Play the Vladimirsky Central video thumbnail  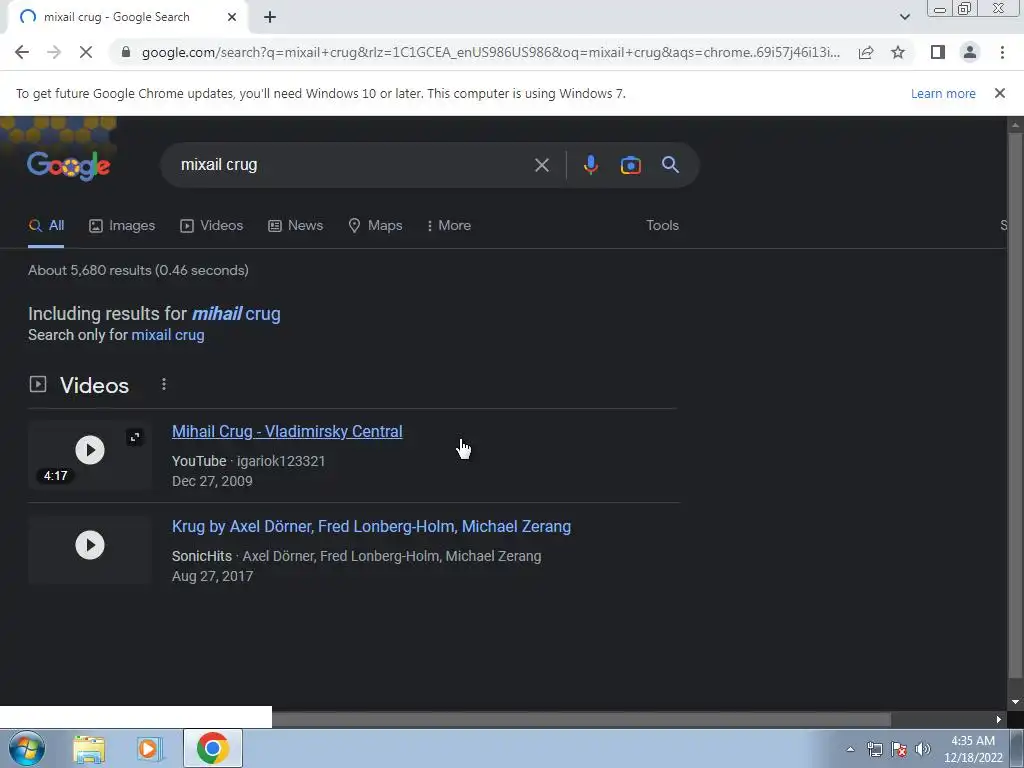pos(90,450)
